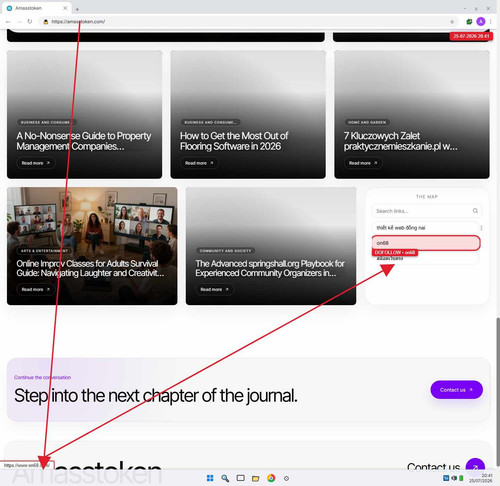Click Business and Consumer tag on Flooring card

[210, 122]
